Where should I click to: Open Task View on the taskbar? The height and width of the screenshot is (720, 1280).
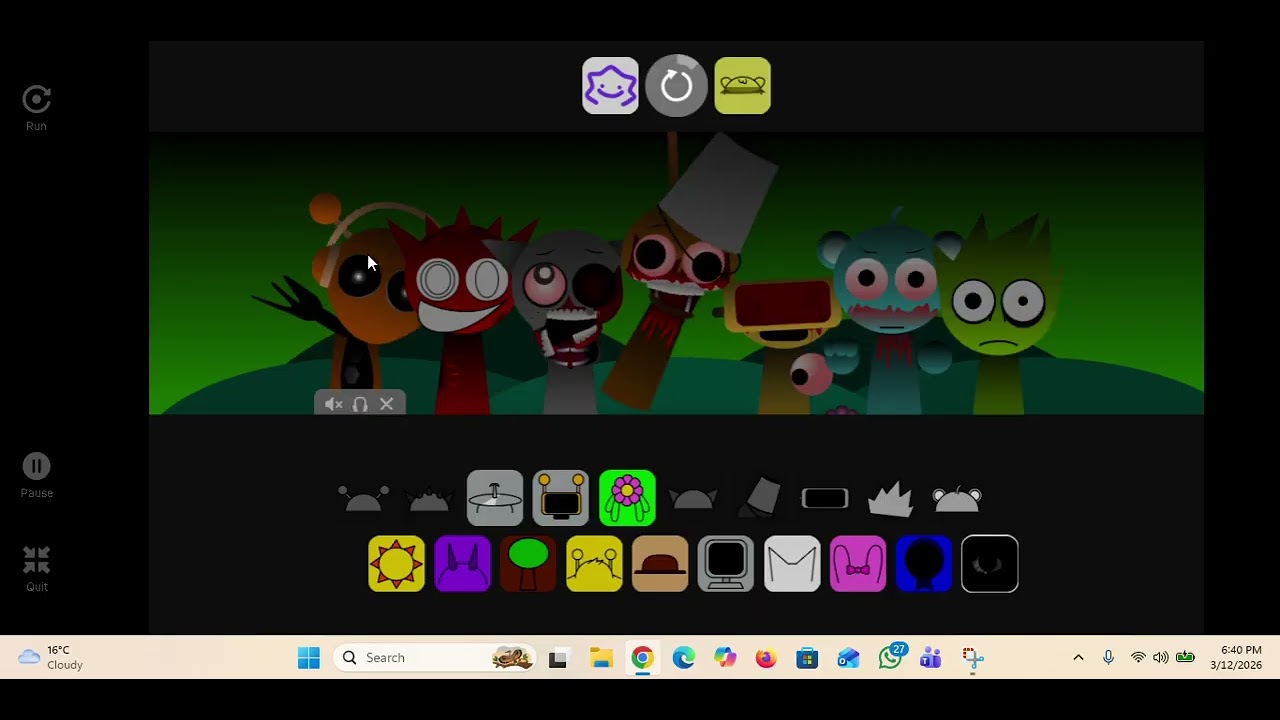coord(558,657)
